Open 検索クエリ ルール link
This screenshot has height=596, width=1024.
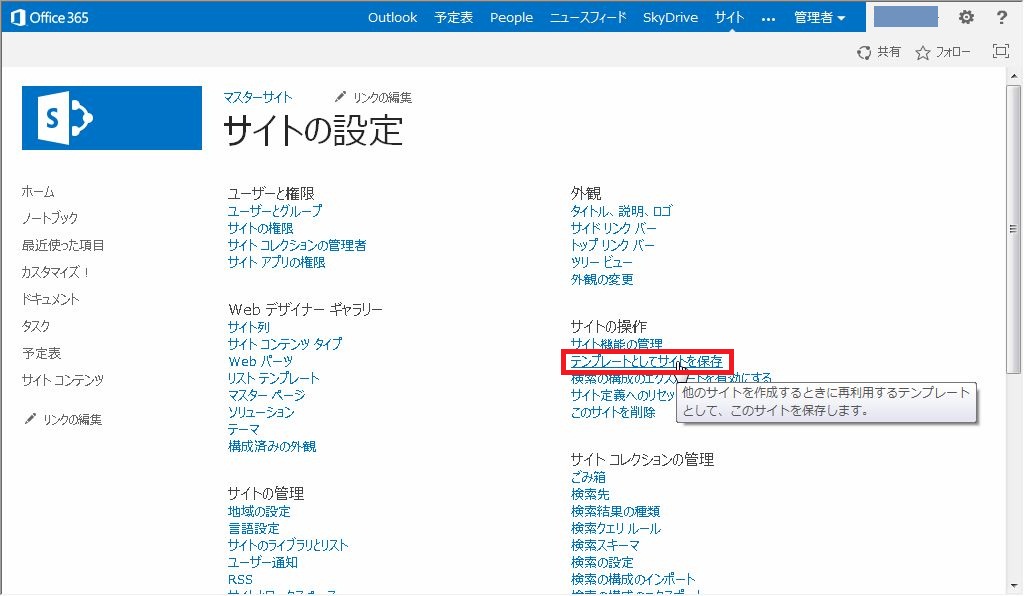(x=615, y=528)
